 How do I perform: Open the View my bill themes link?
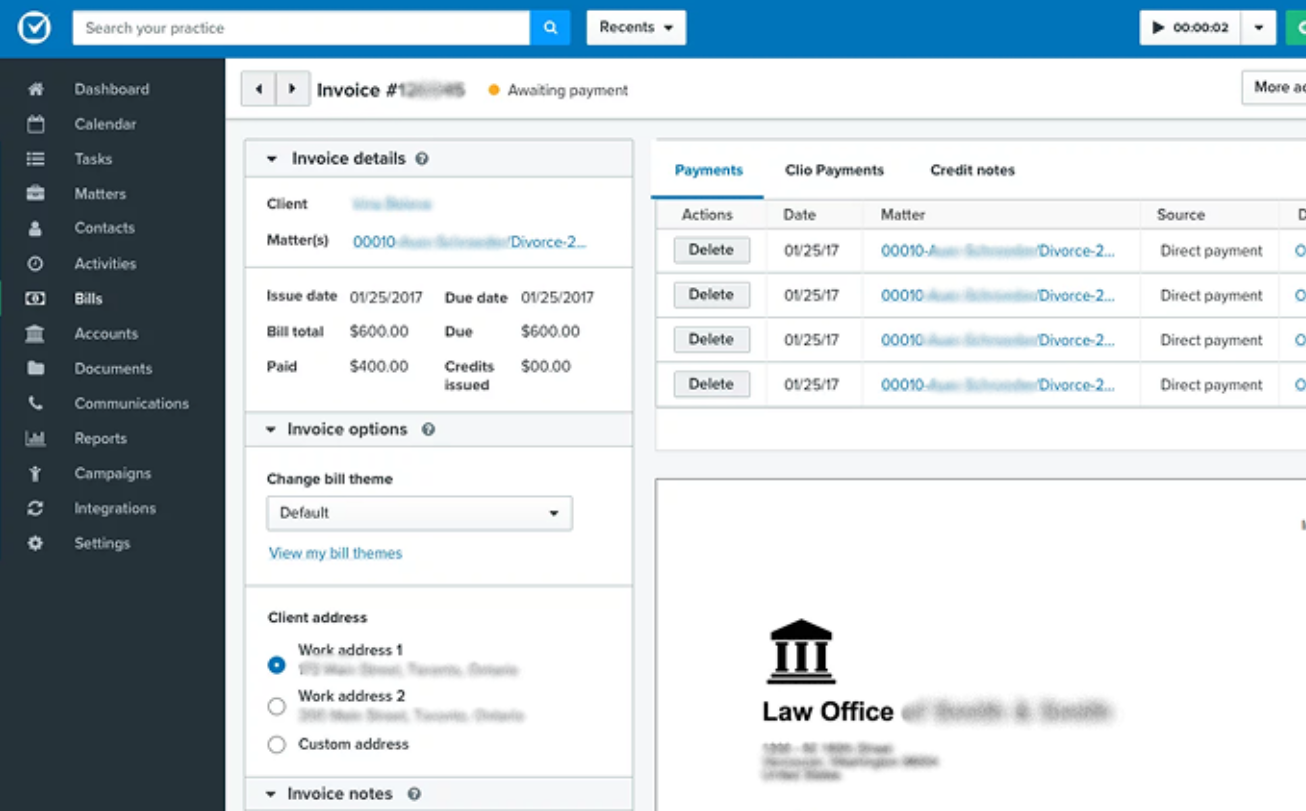335,553
